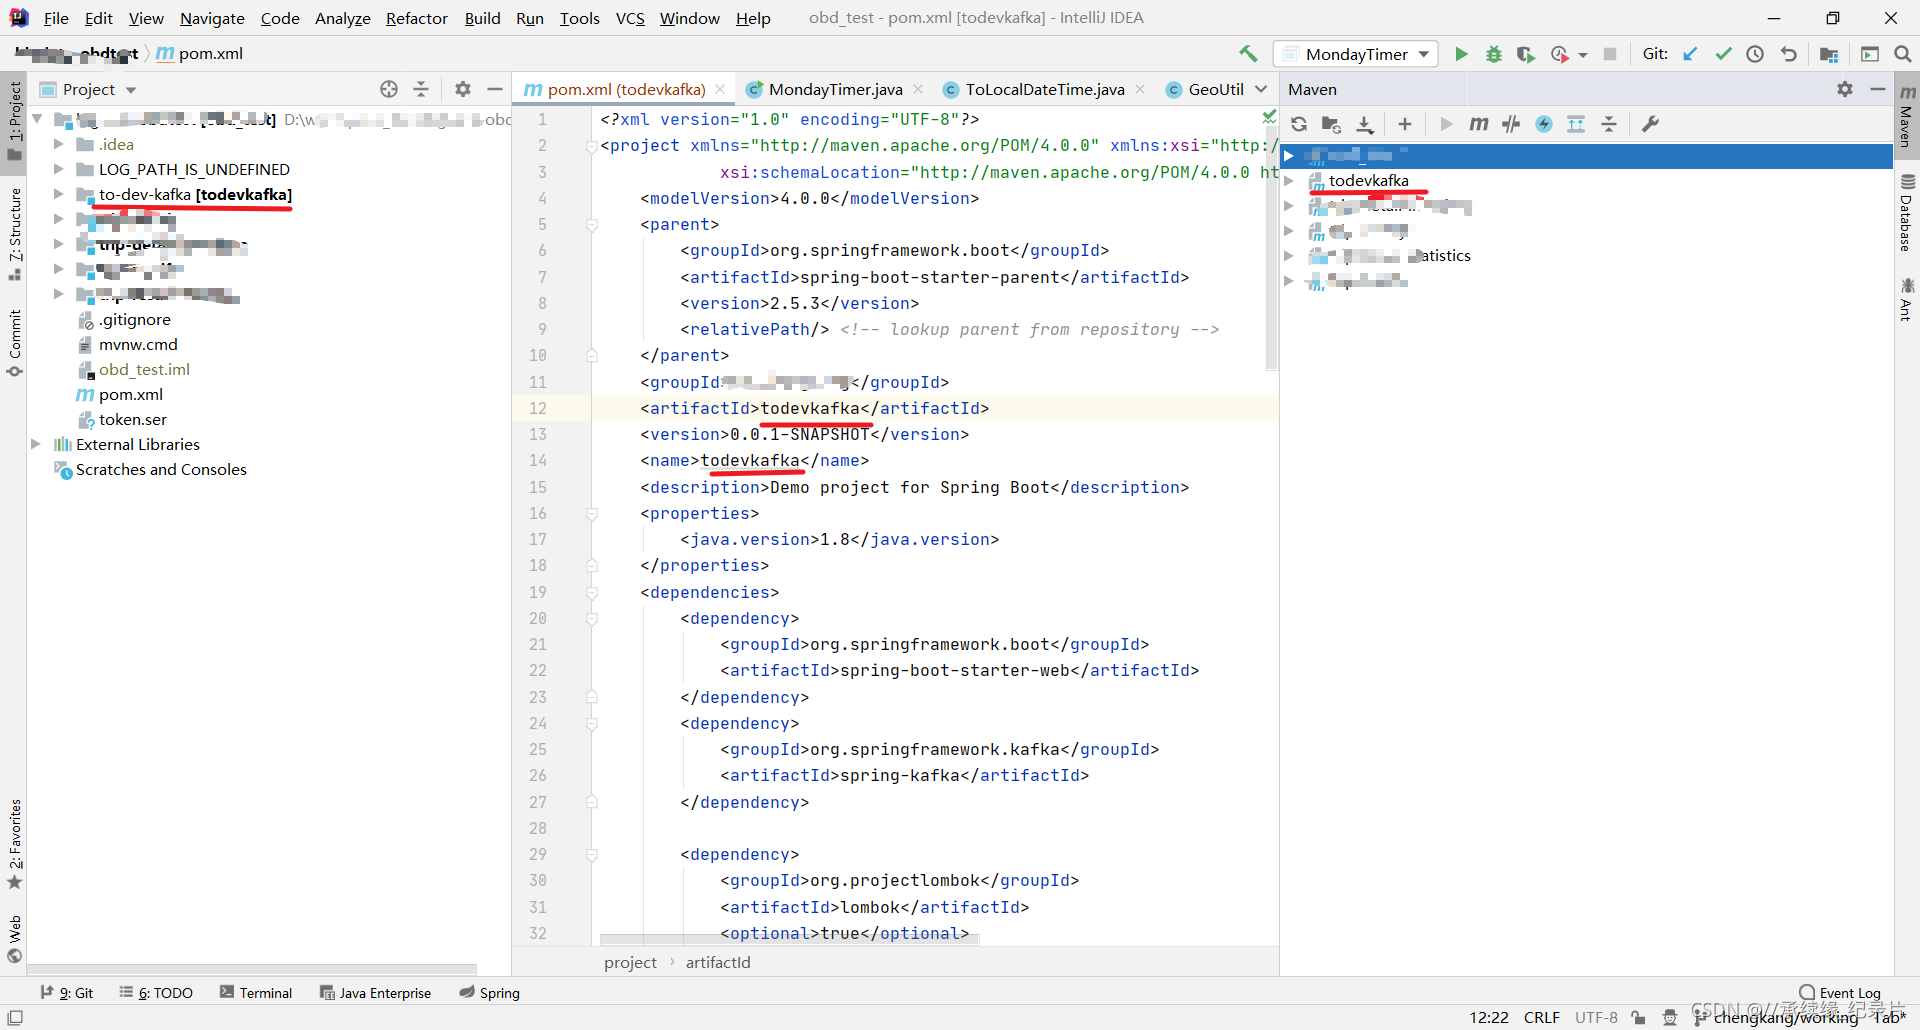Screen dimensions: 1920x1030
Task: Toggle Maven Offline Mode icon
Action: pyautogui.click(x=1511, y=124)
